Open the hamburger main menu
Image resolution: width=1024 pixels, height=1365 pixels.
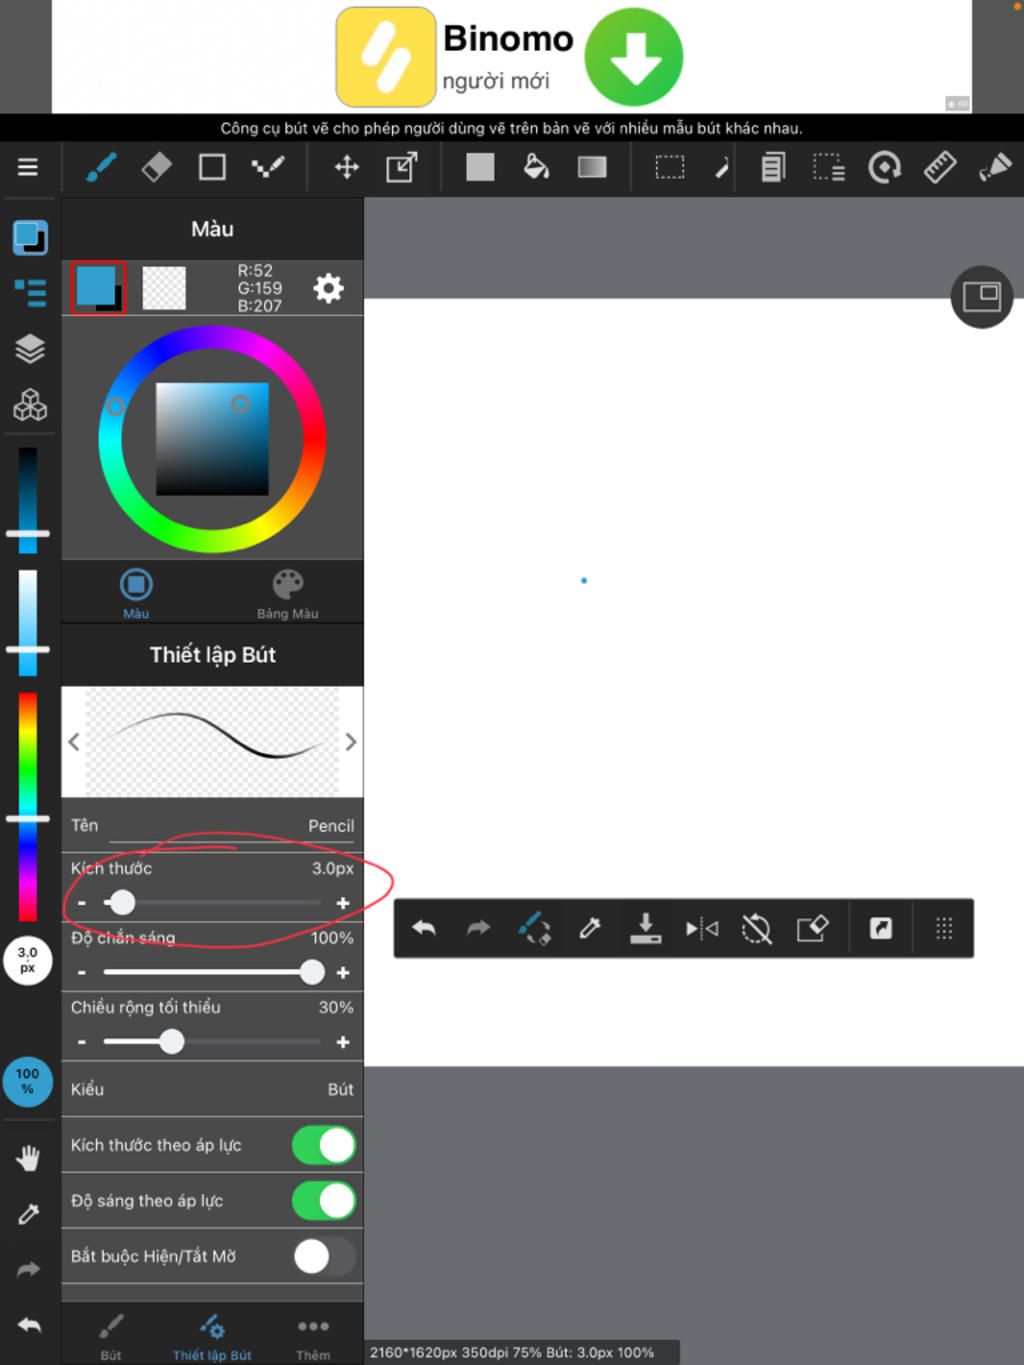tap(28, 167)
